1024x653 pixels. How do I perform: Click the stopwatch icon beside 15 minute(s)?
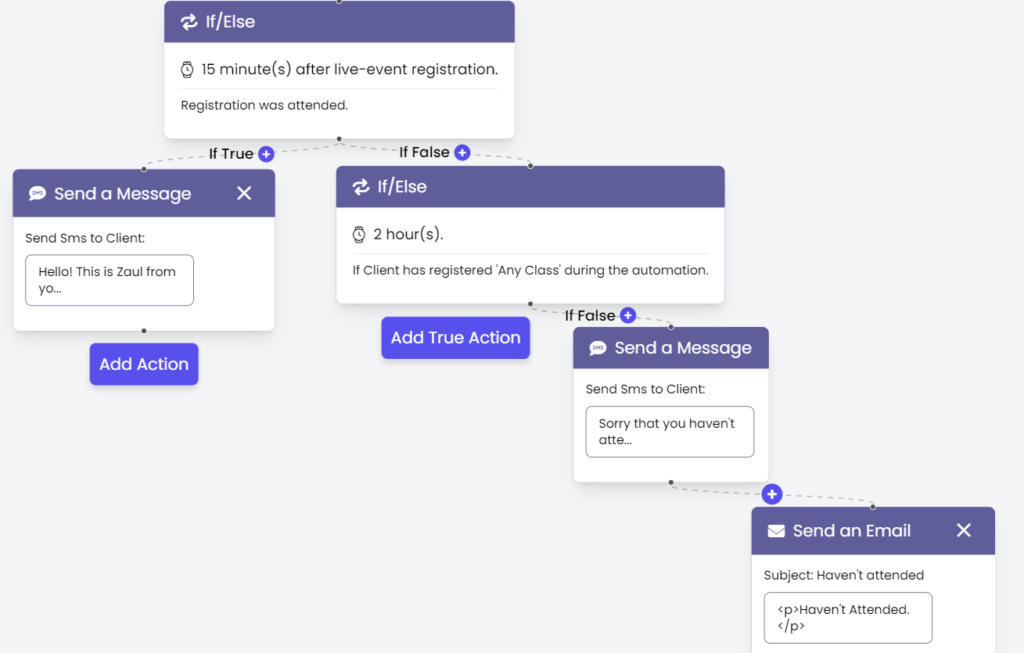187,70
